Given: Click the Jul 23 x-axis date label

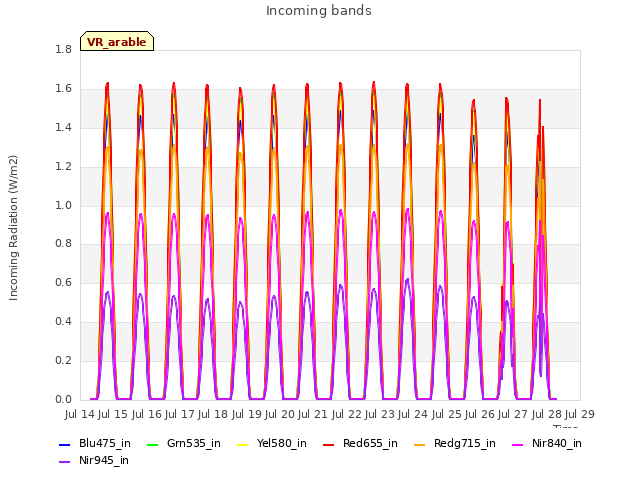Looking at the screenshot, I should (380, 414).
